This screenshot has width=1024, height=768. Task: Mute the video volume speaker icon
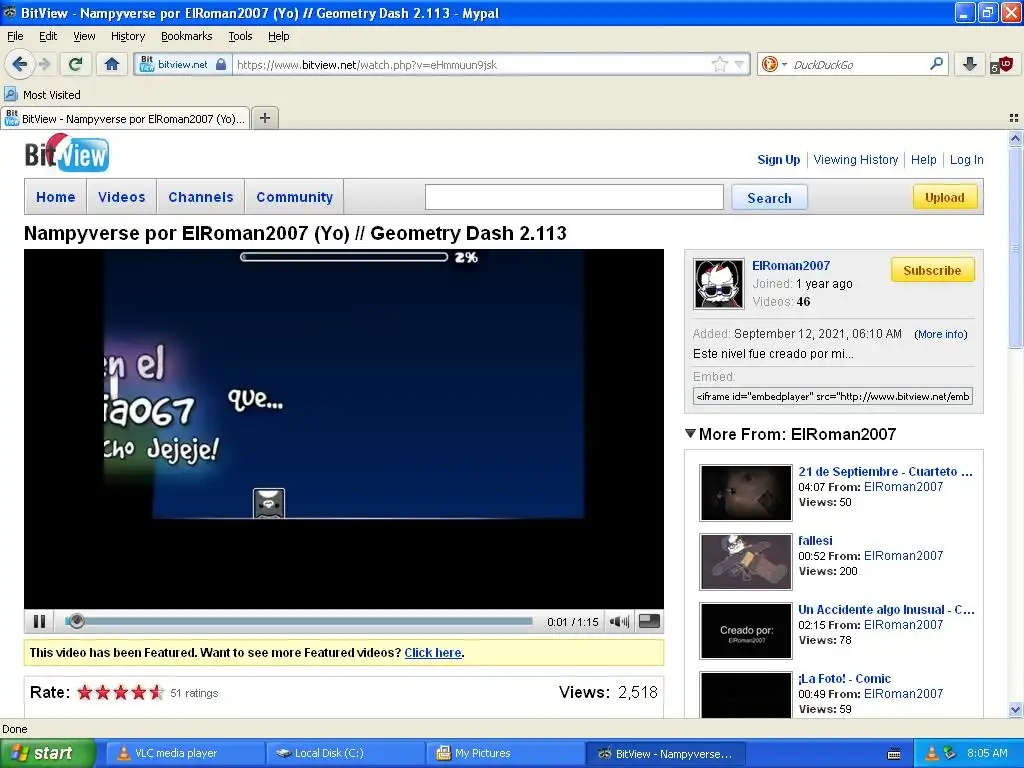pyautogui.click(x=619, y=621)
